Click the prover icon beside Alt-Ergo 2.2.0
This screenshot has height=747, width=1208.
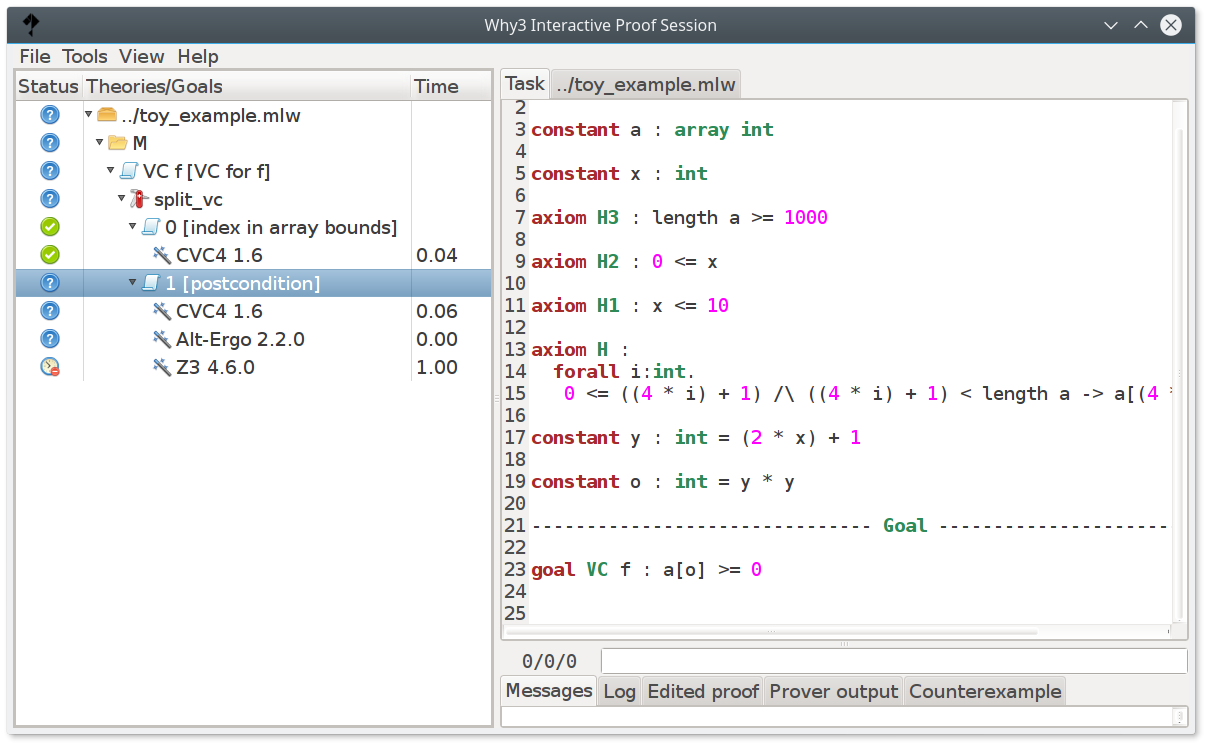click(162, 339)
